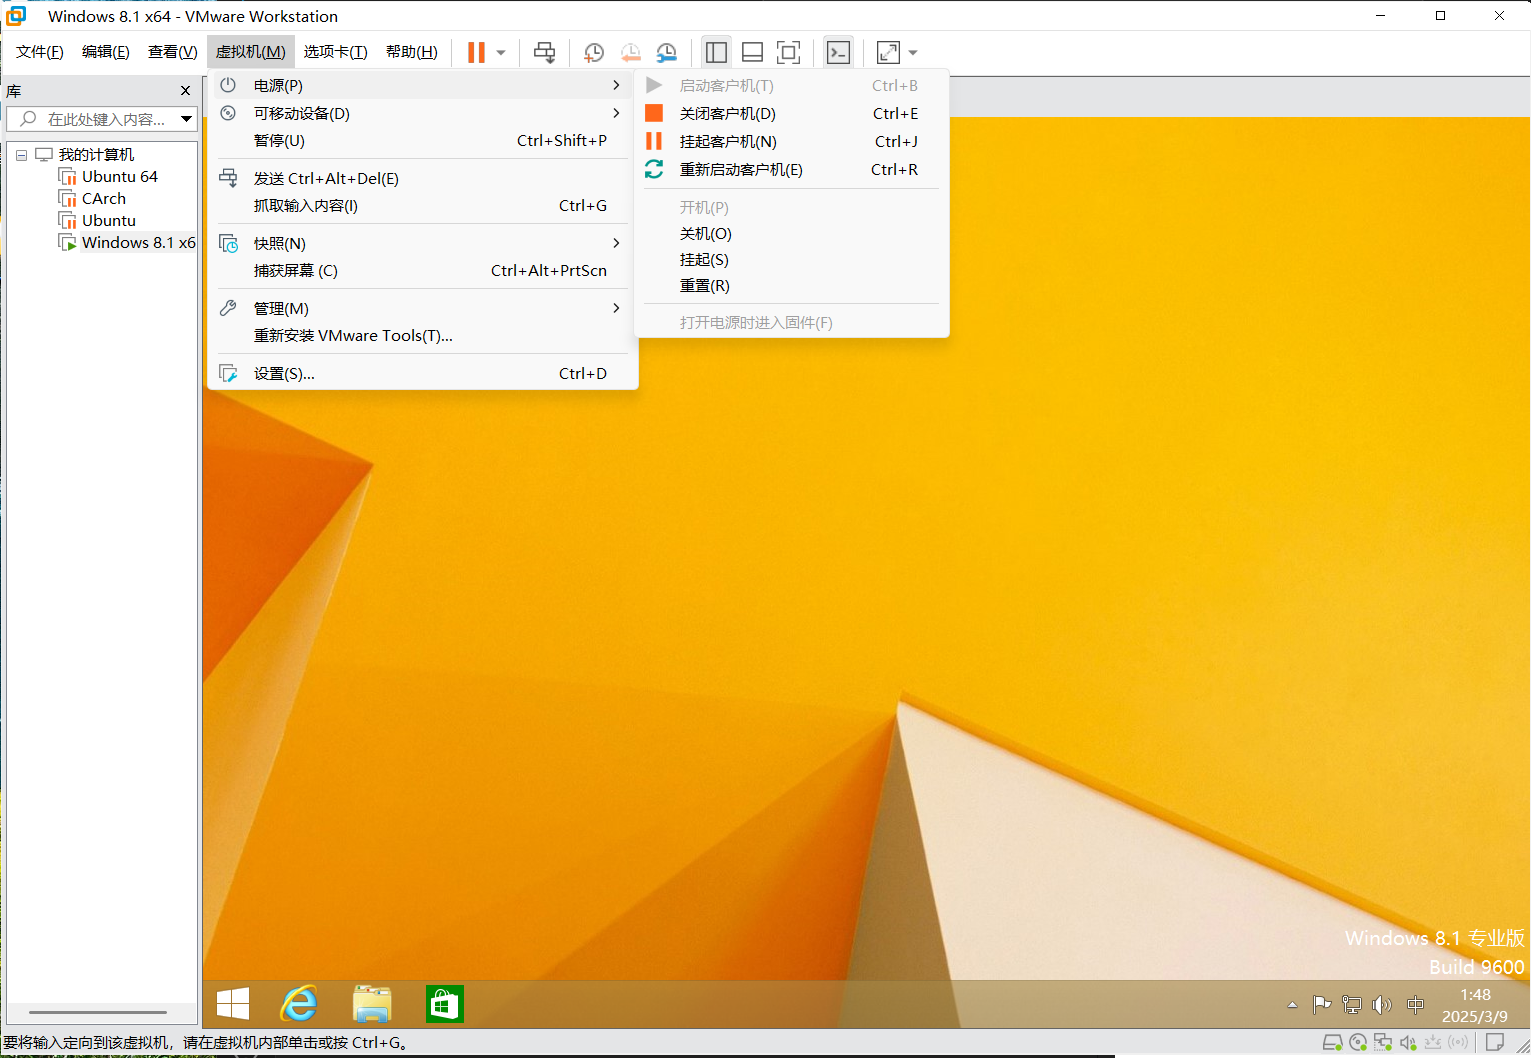This screenshot has width=1531, height=1058.
Task: Toggle the thumbnail bar view icon
Action: tap(752, 52)
